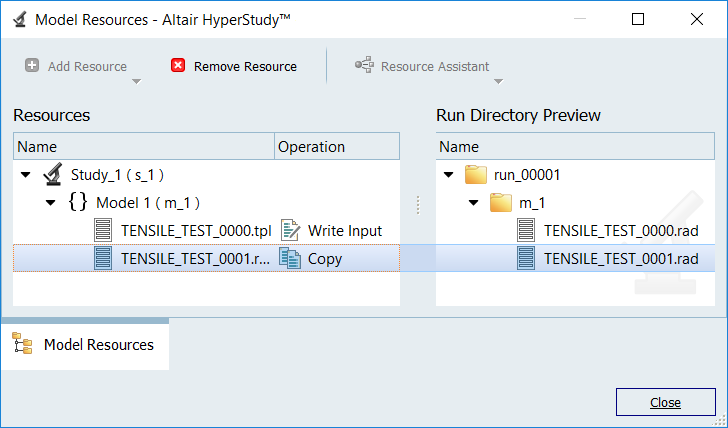Select TENSILE_TEST_0000.tpl resource
728x428 pixels.
click(196, 231)
